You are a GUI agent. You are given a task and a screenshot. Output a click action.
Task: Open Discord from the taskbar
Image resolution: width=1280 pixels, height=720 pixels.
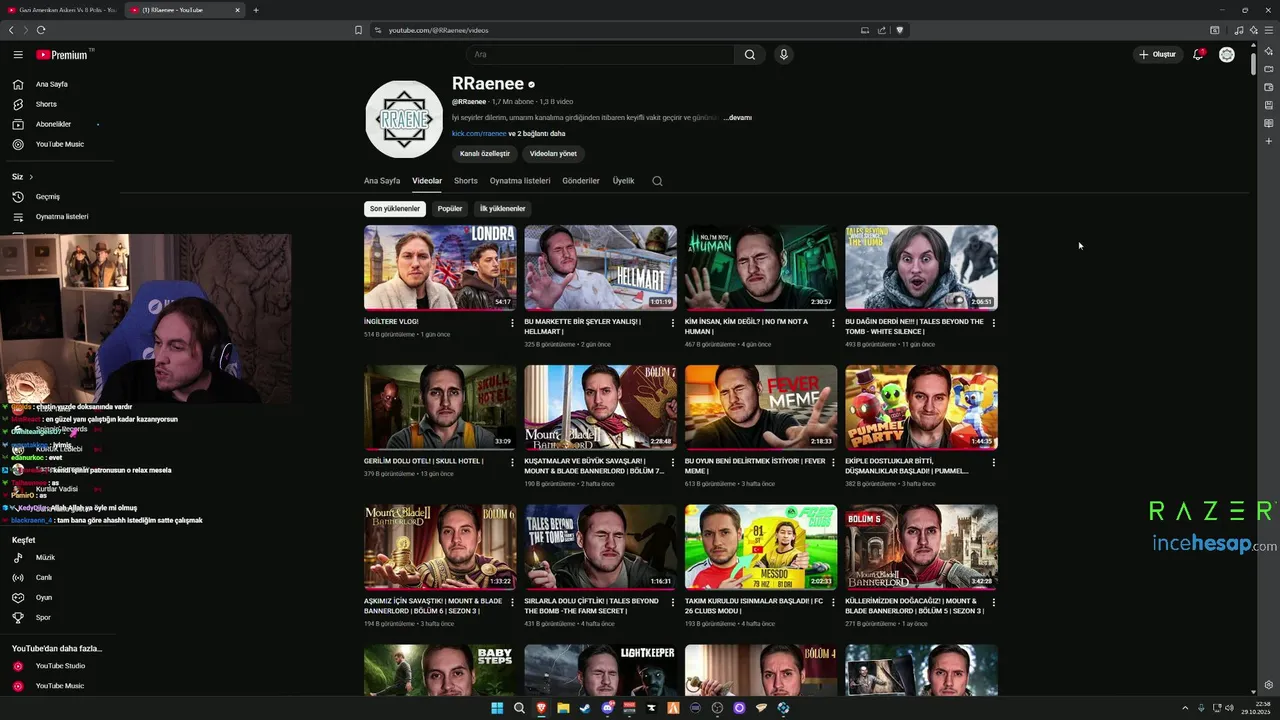(x=607, y=708)
